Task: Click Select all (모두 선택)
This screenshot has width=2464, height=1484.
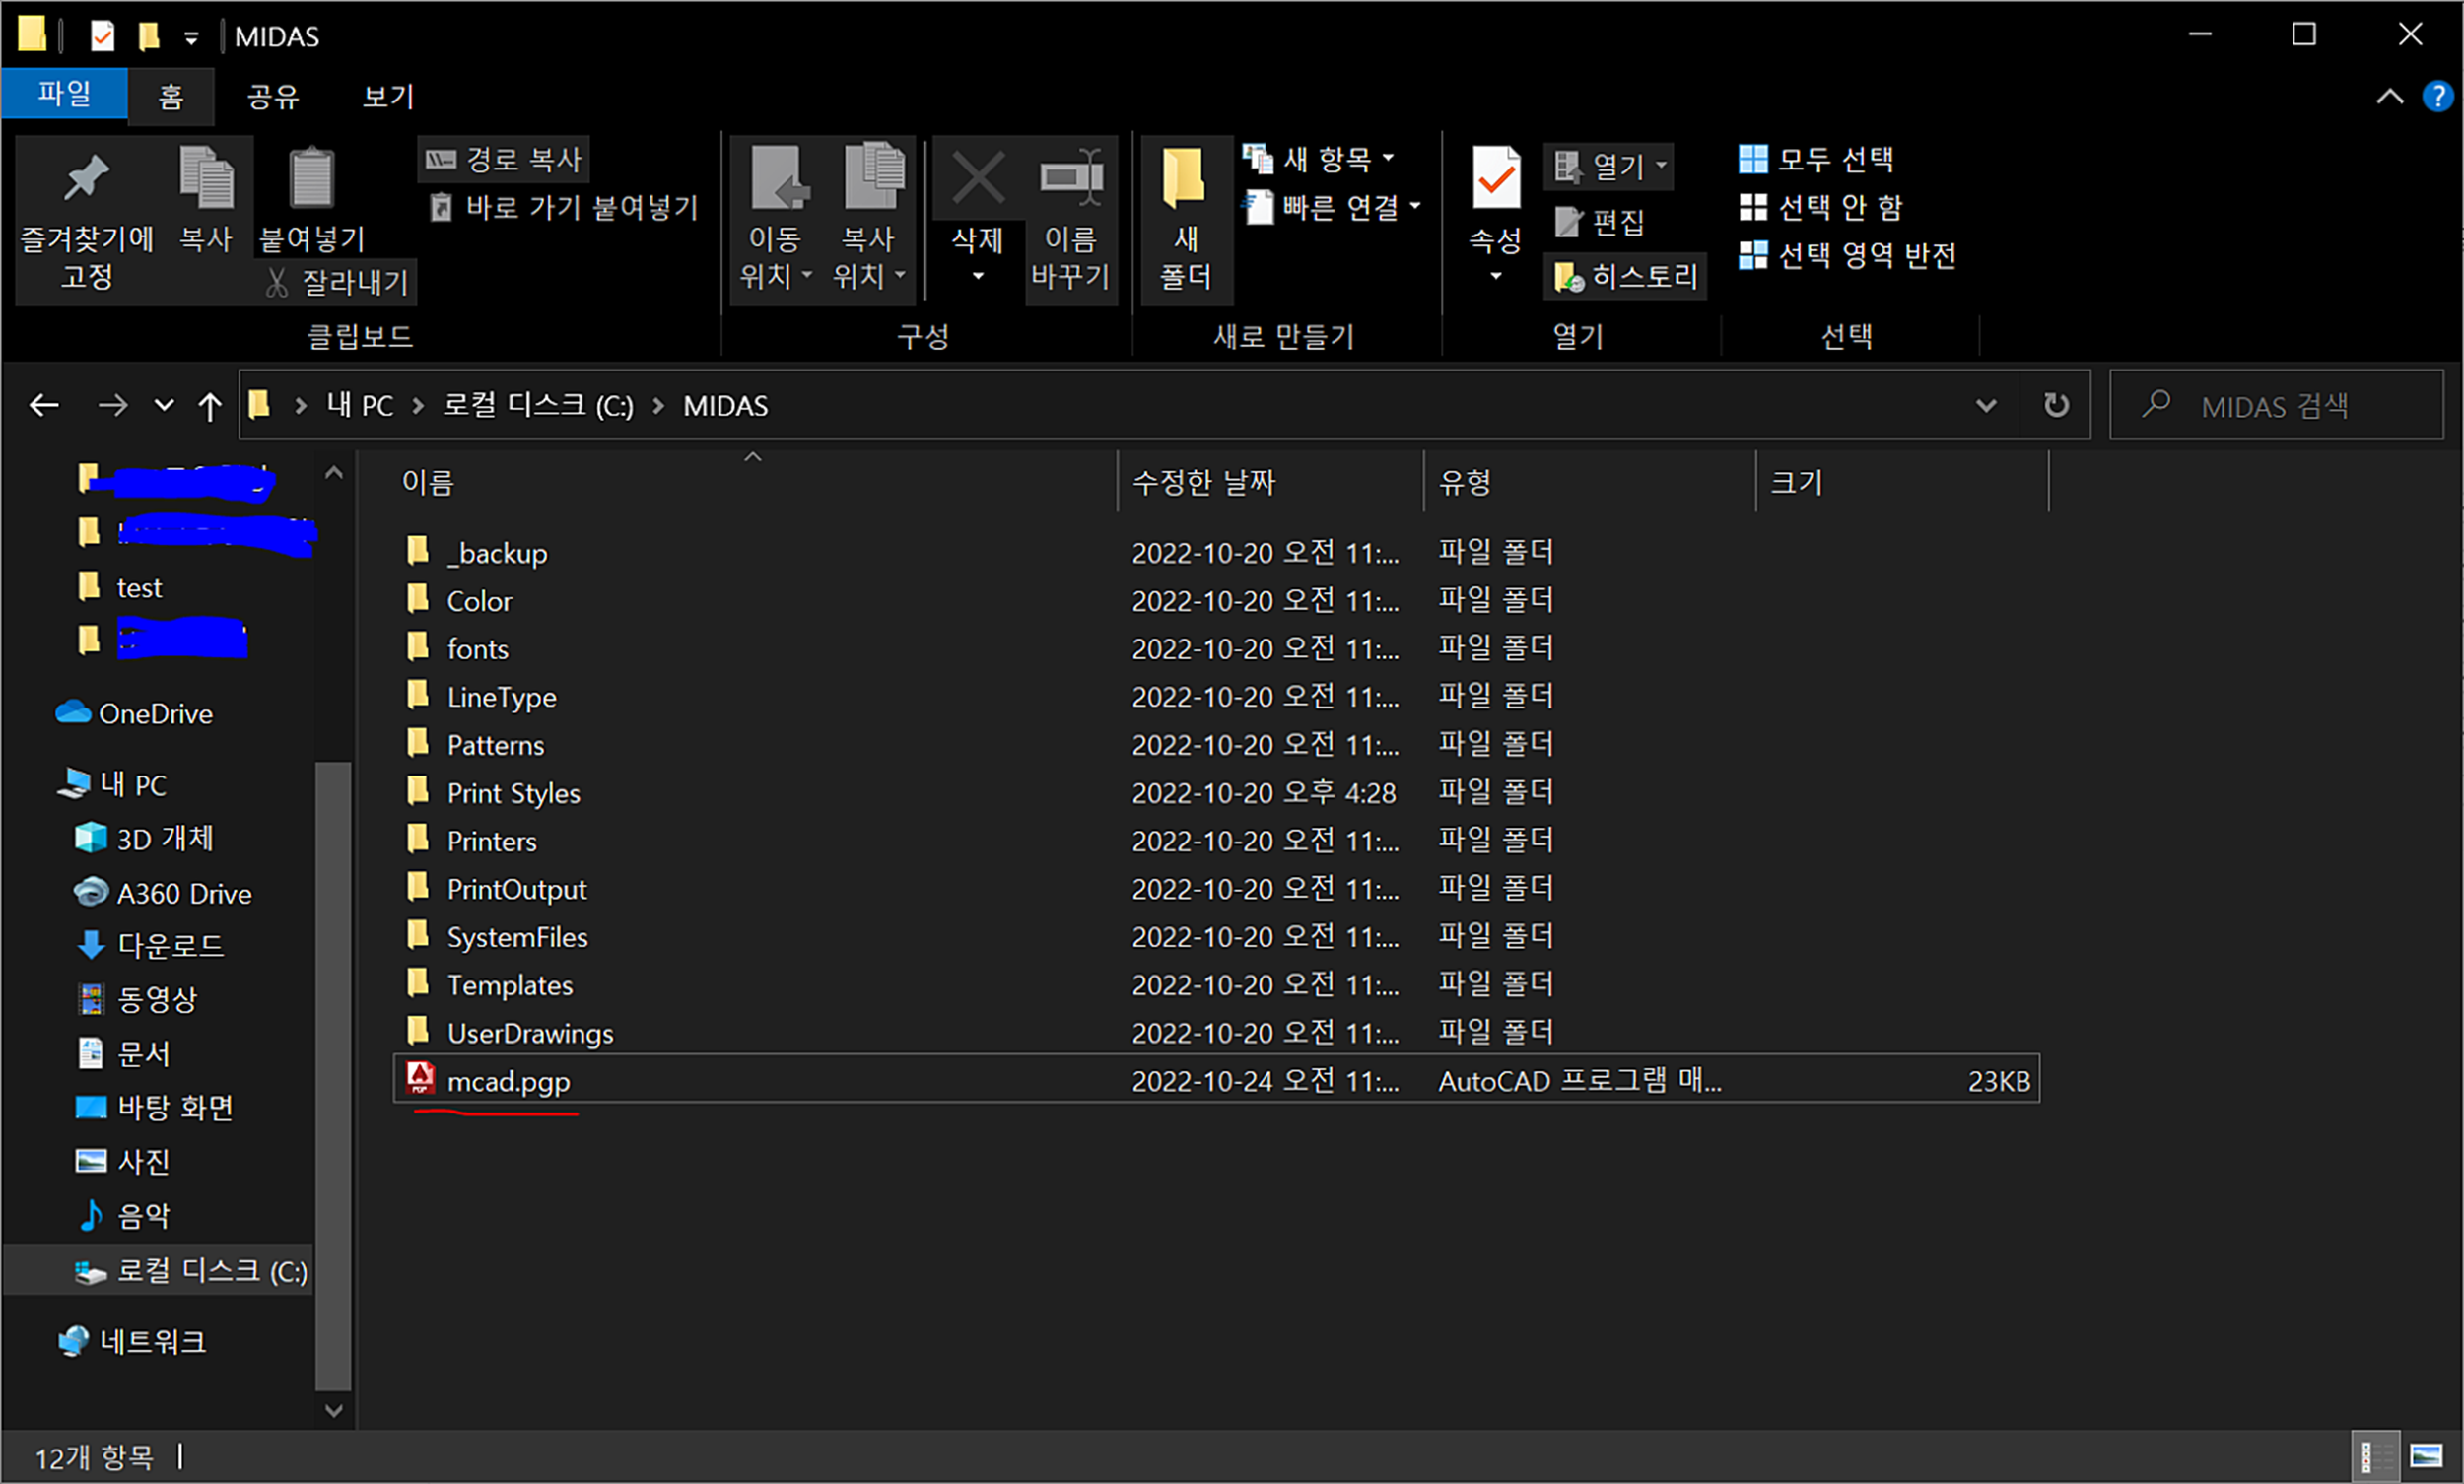Action: pos(1816,159)
